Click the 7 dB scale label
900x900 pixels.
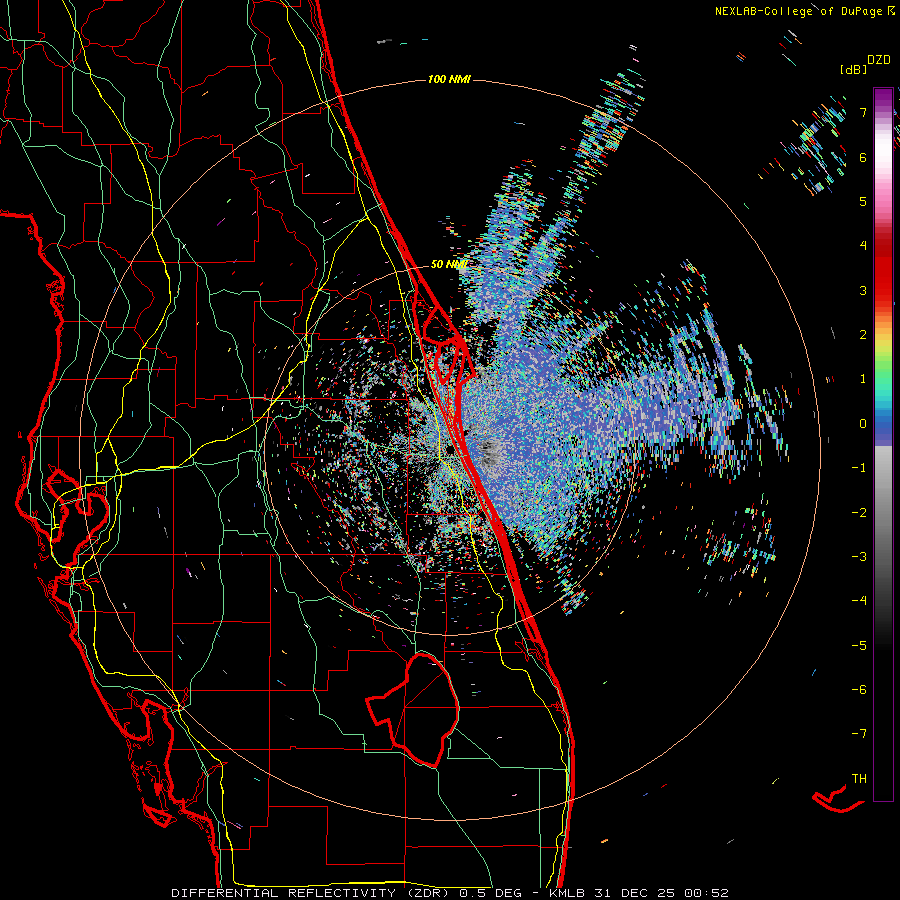[863, 112]
